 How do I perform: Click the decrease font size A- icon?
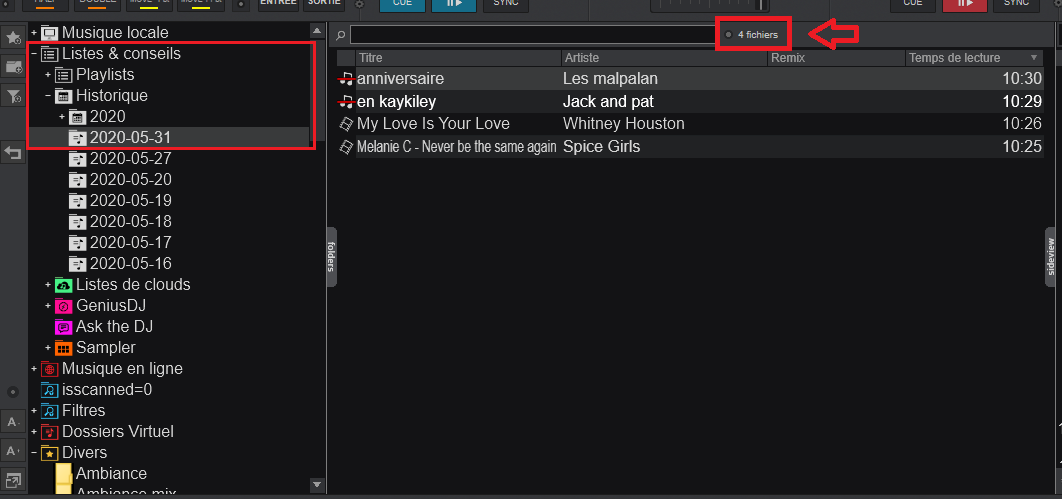[x=14, y=421]
